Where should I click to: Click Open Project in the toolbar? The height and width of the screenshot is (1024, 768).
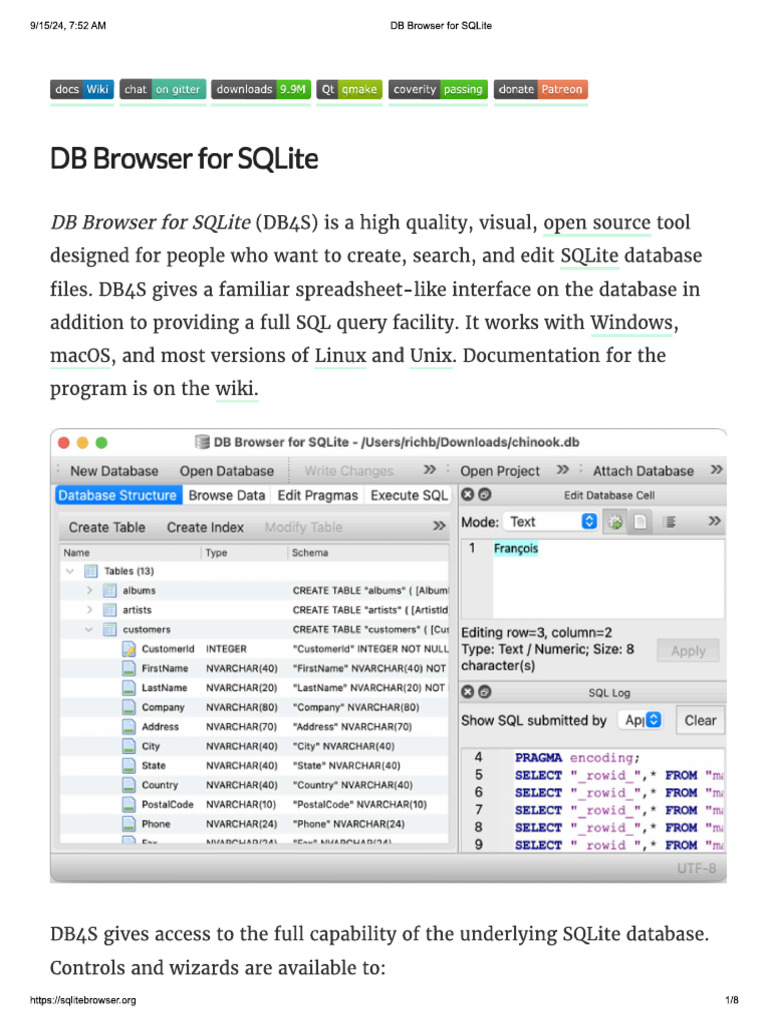coord(500,471)
